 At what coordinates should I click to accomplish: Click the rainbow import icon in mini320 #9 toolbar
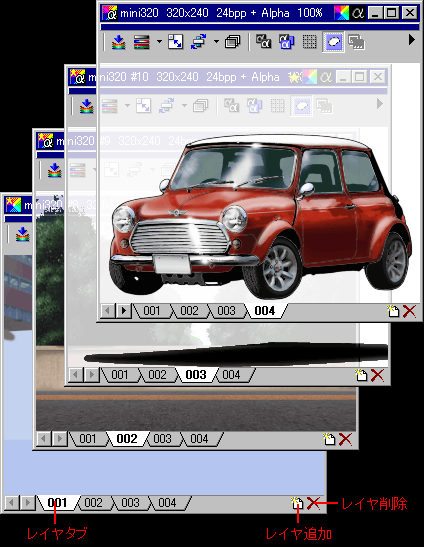[x=54, y=170]
